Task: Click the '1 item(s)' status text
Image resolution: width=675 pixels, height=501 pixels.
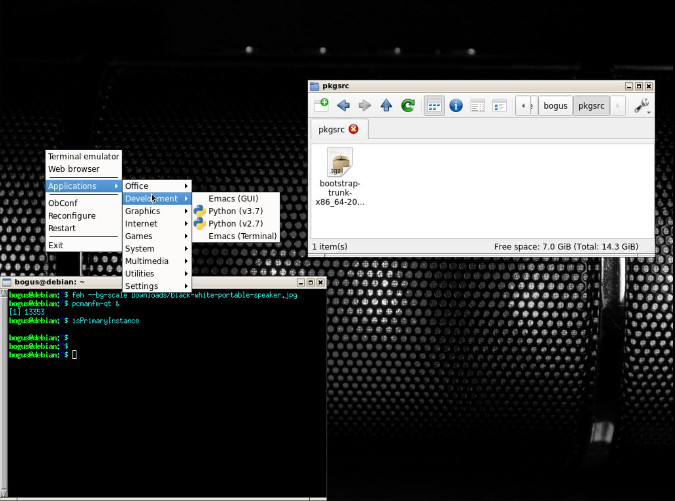Action: [x=330, y=247]
